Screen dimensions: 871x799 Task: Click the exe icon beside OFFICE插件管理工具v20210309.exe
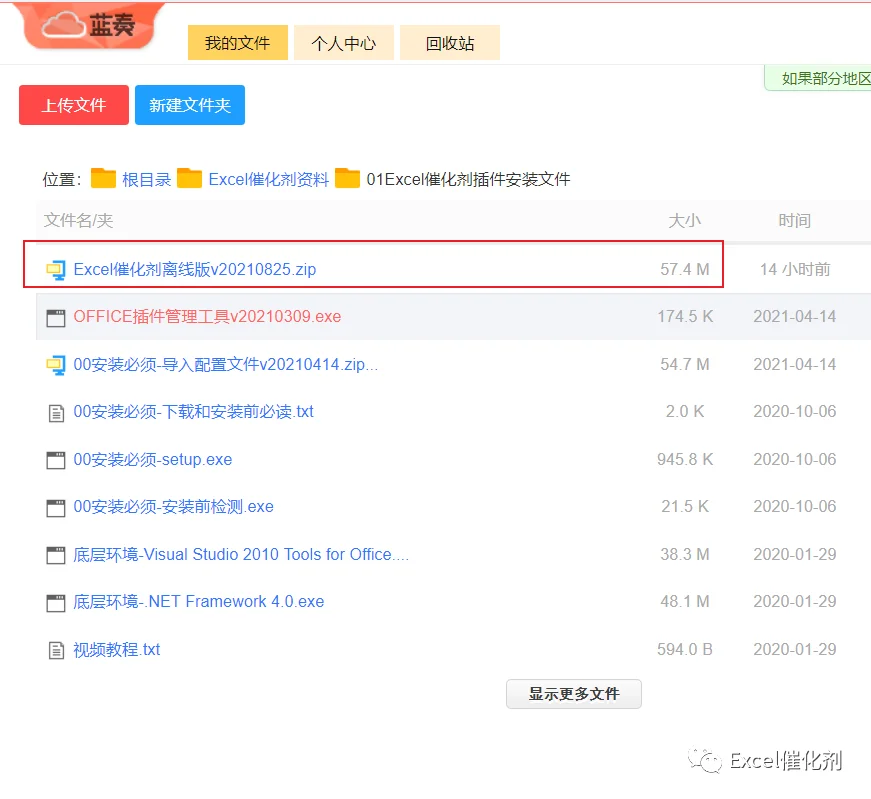(56, 317)
